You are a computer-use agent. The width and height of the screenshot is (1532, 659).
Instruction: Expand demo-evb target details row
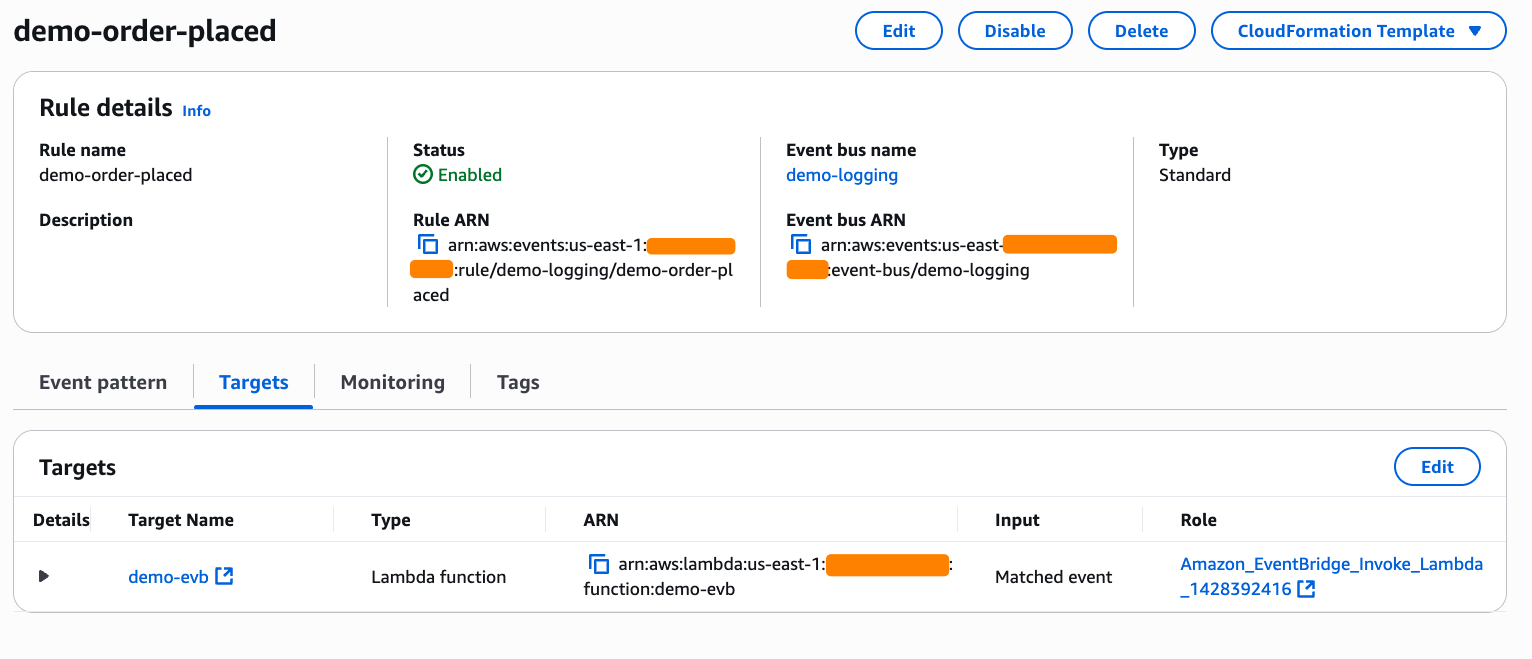44,576
